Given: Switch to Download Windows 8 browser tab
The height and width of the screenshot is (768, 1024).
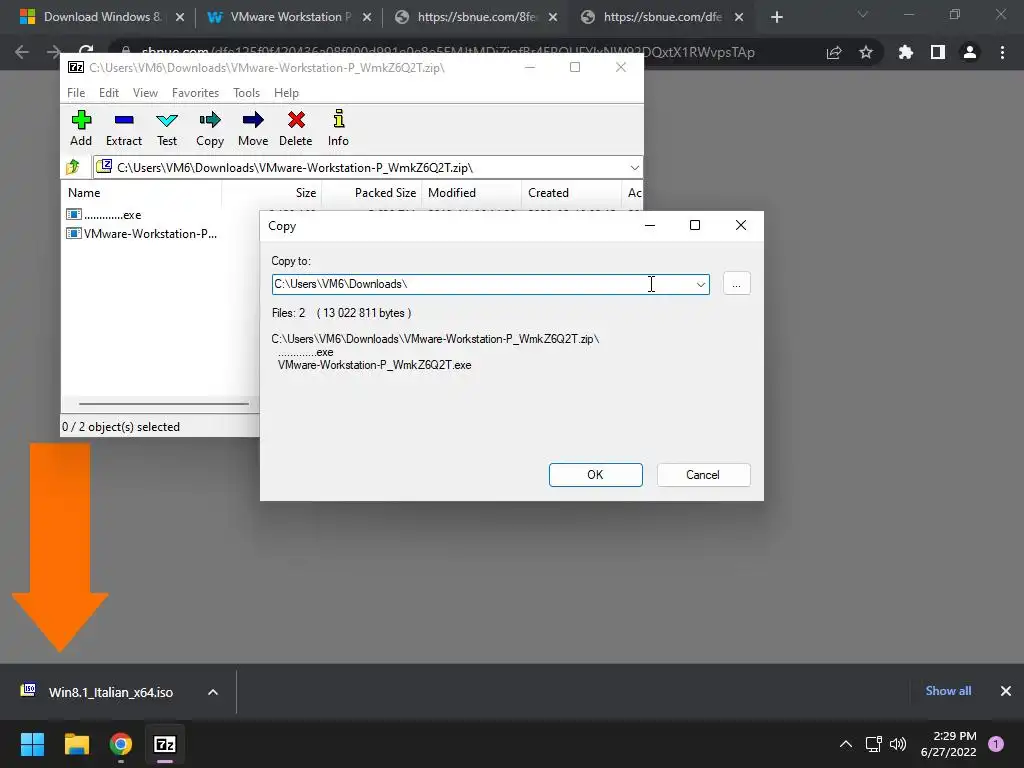Looking at the screenshot, I should (102, 17).
